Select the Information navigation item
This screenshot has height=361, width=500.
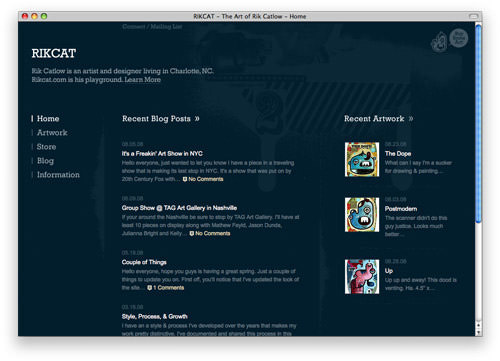point(58,175)
